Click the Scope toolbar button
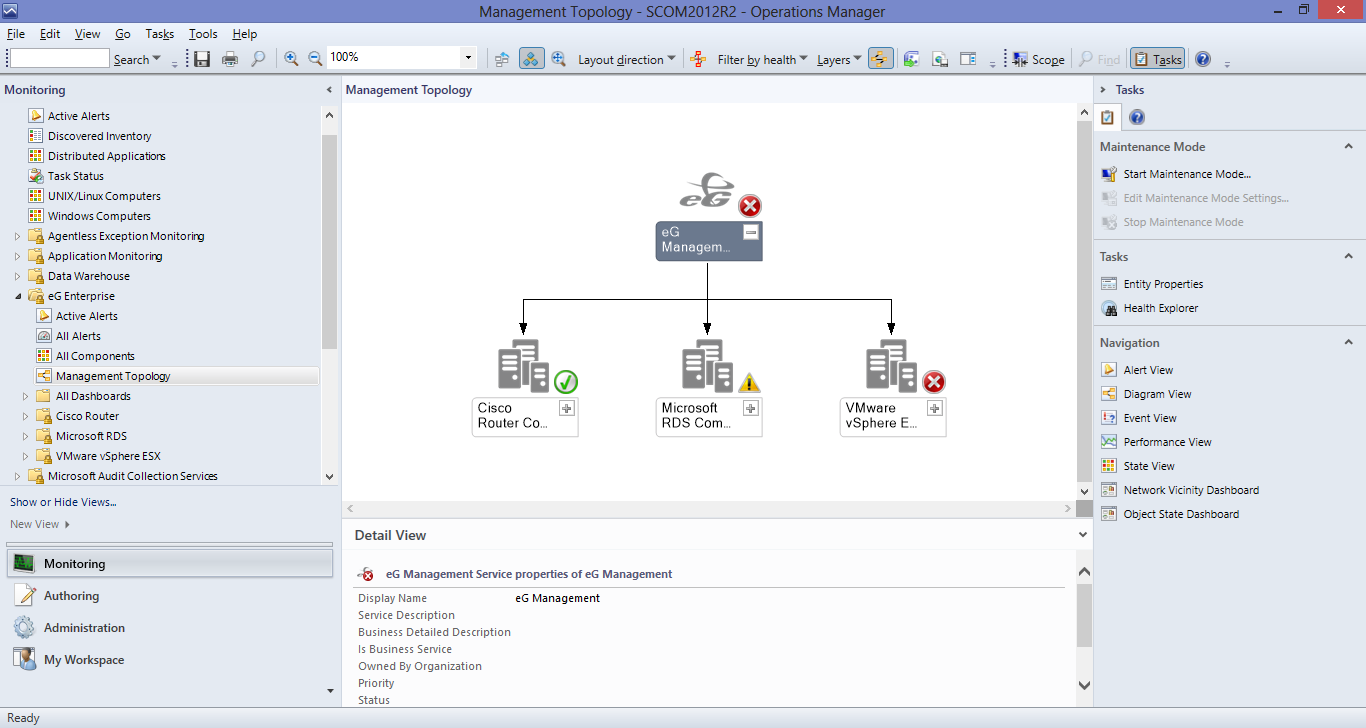This screenshot has height=728, width=1366. (1038, 59)
